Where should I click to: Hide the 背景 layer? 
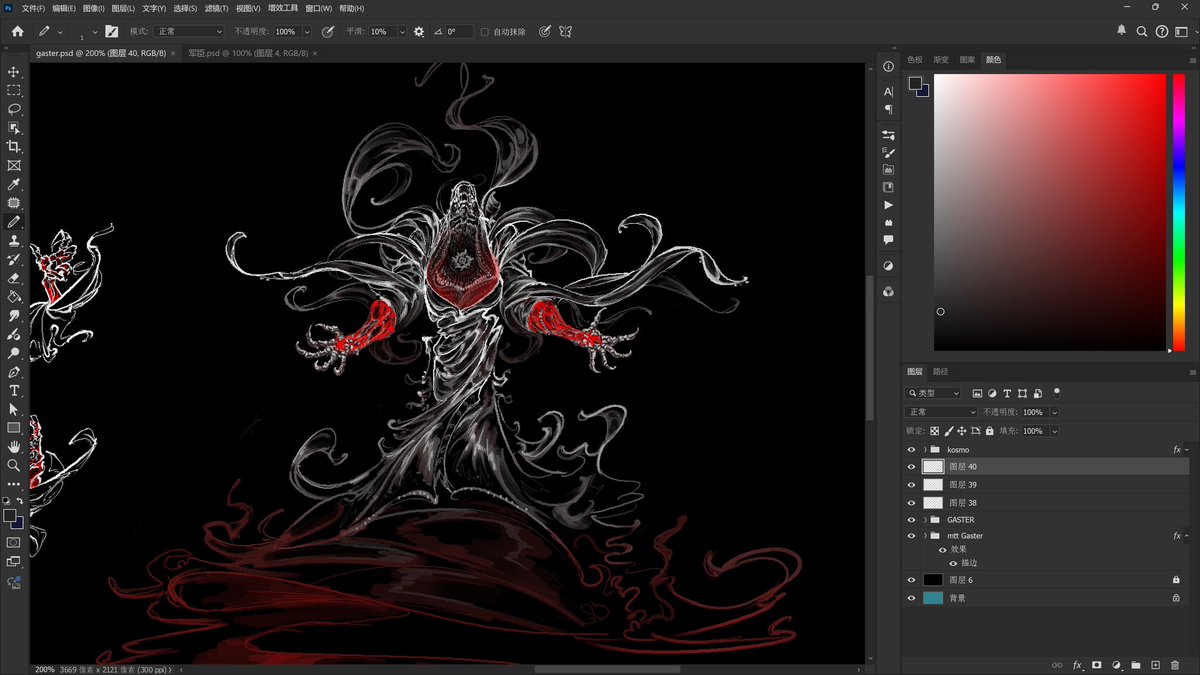pos(911,598)
